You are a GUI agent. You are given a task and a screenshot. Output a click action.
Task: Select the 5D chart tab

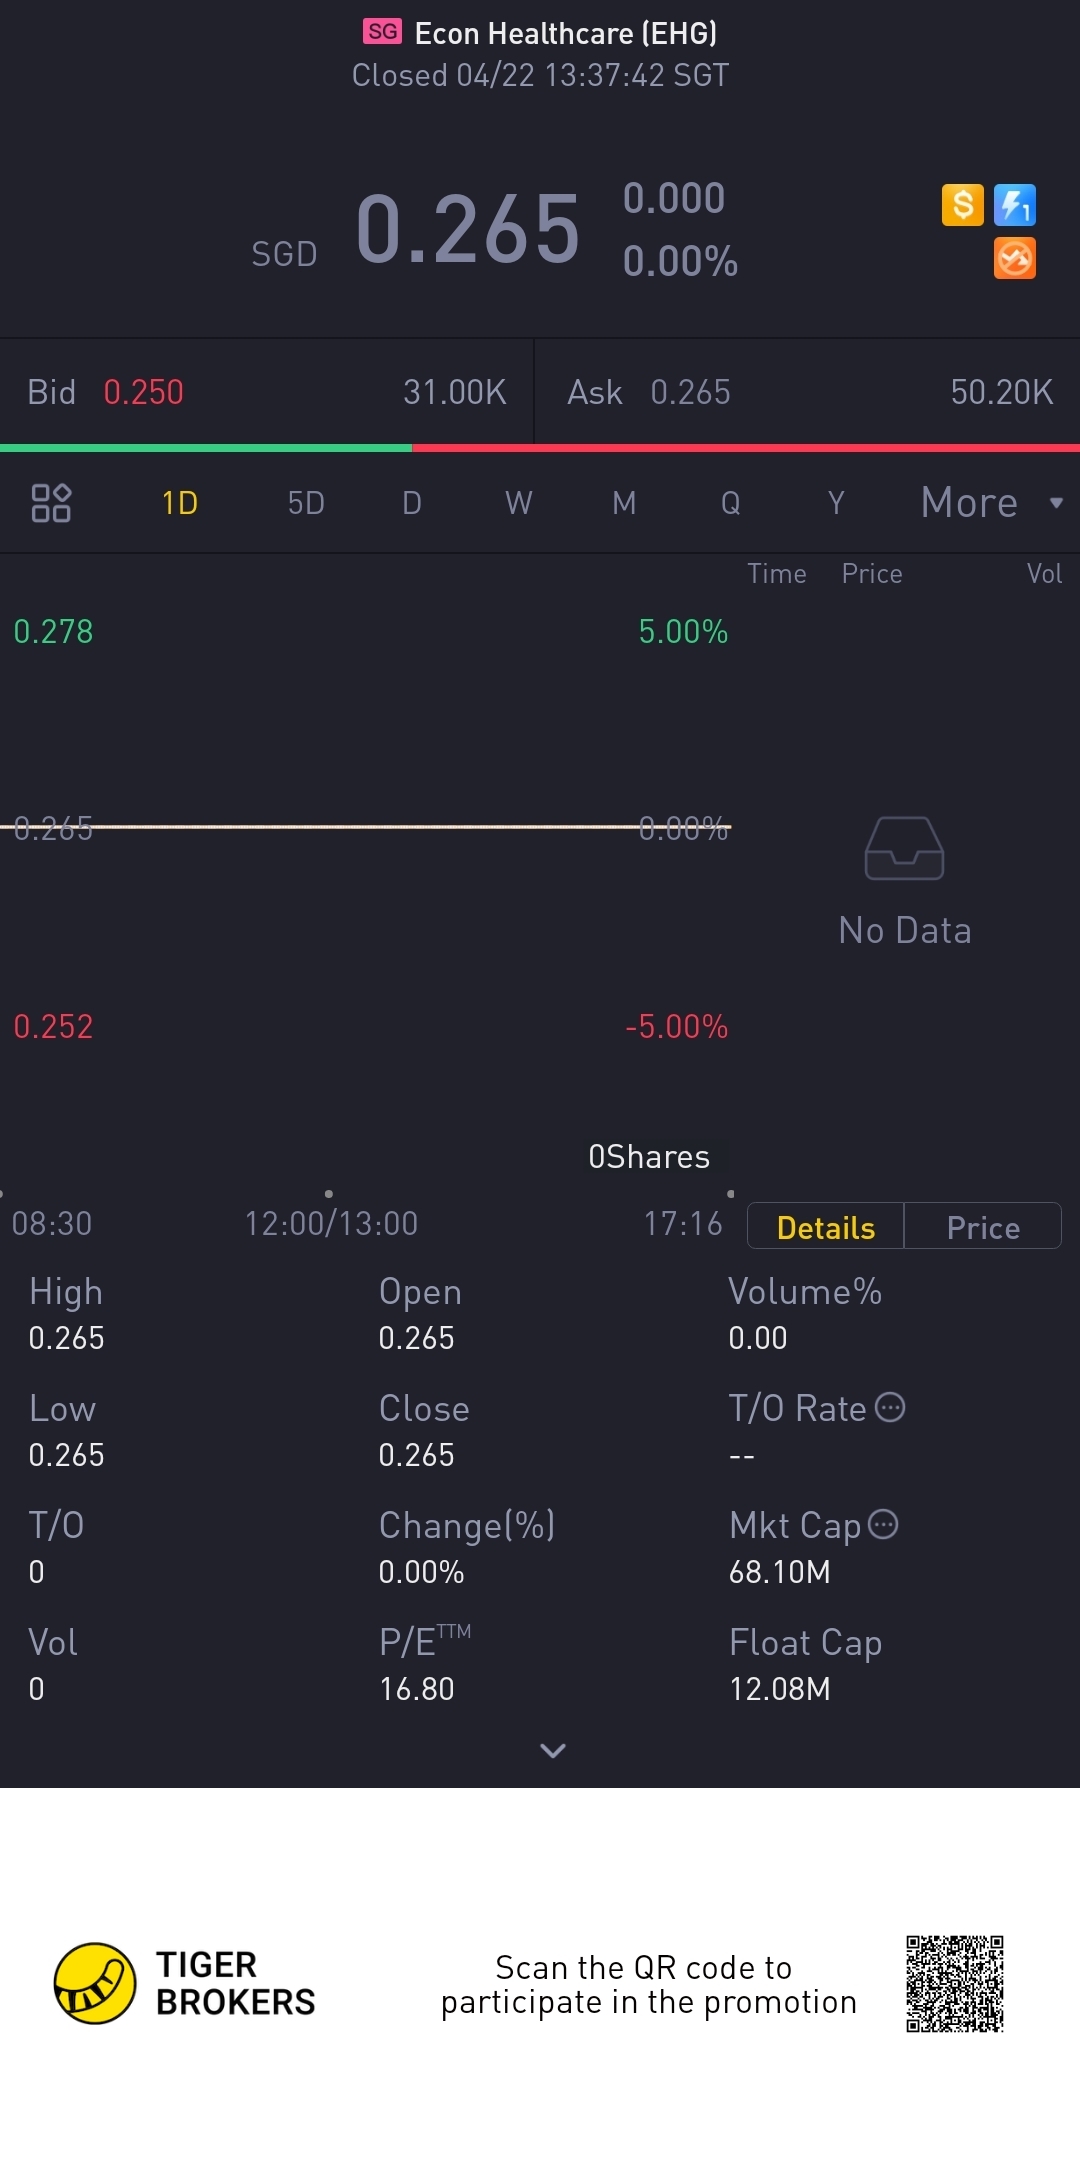(306, 503)
